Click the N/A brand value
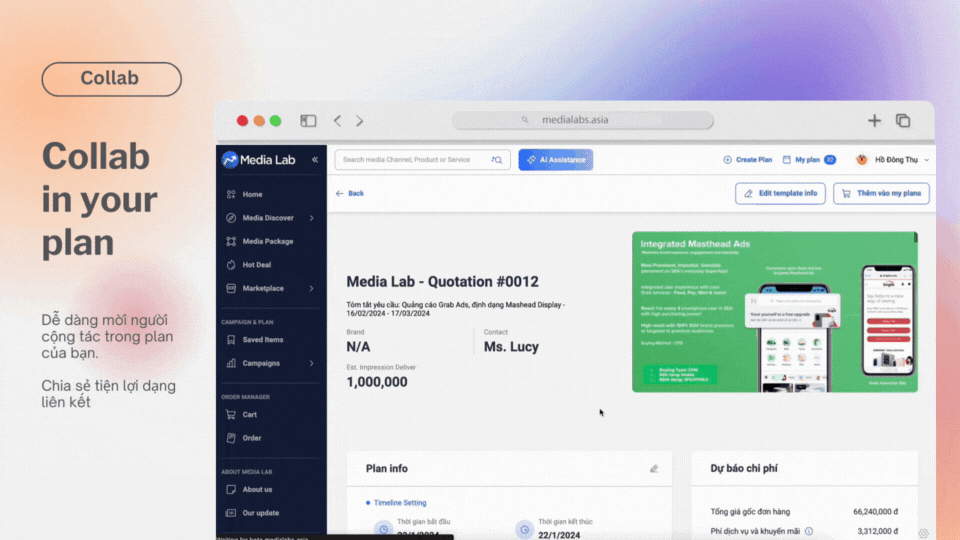The height and width of the screenshot is (540, 960). 358,347
